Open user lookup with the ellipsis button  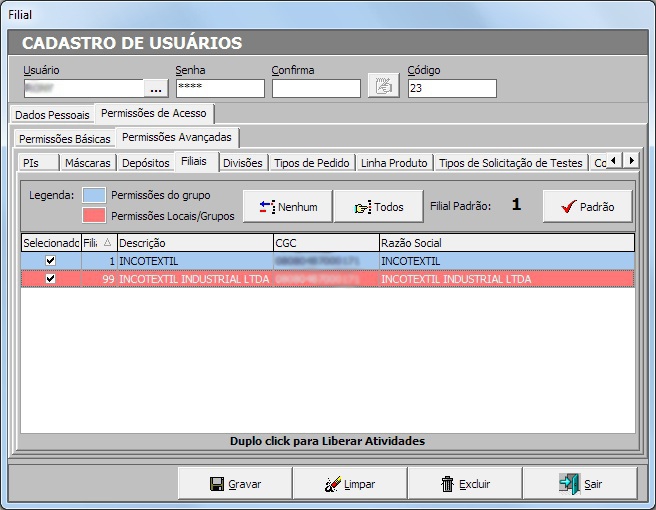[x=156, y=88]
